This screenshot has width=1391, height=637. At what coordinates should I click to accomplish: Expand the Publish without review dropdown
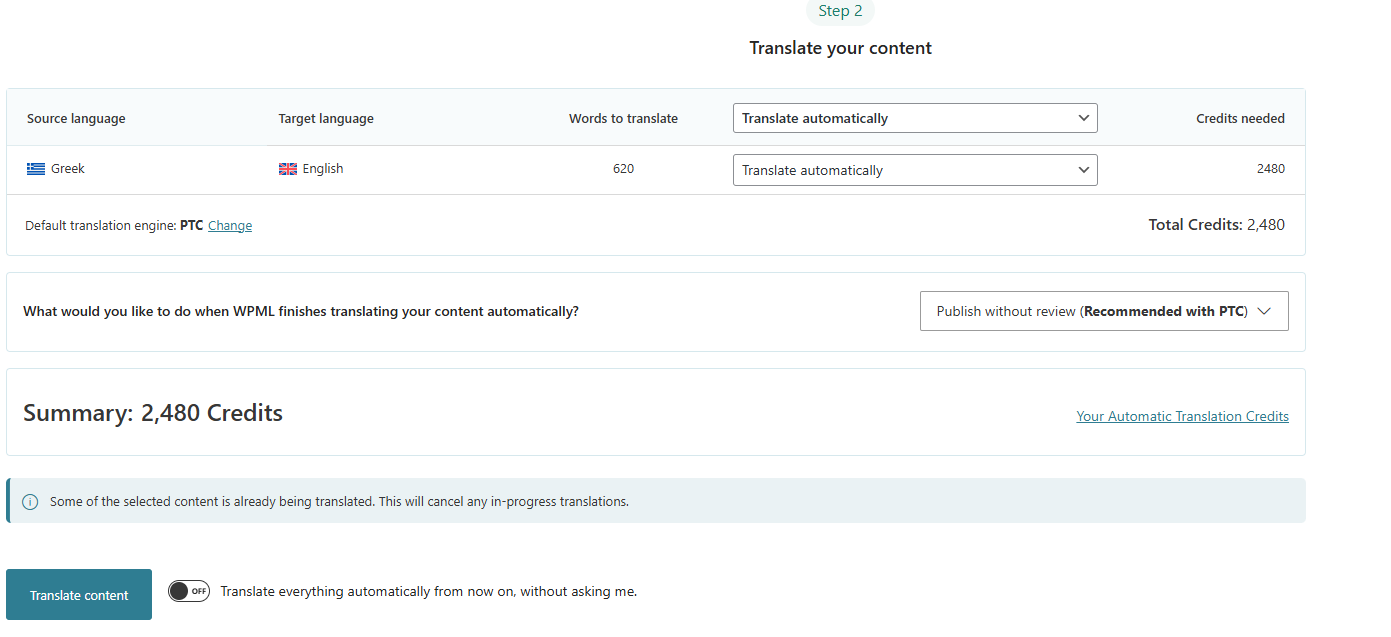pyautogui.click(x=1103, y=311)
